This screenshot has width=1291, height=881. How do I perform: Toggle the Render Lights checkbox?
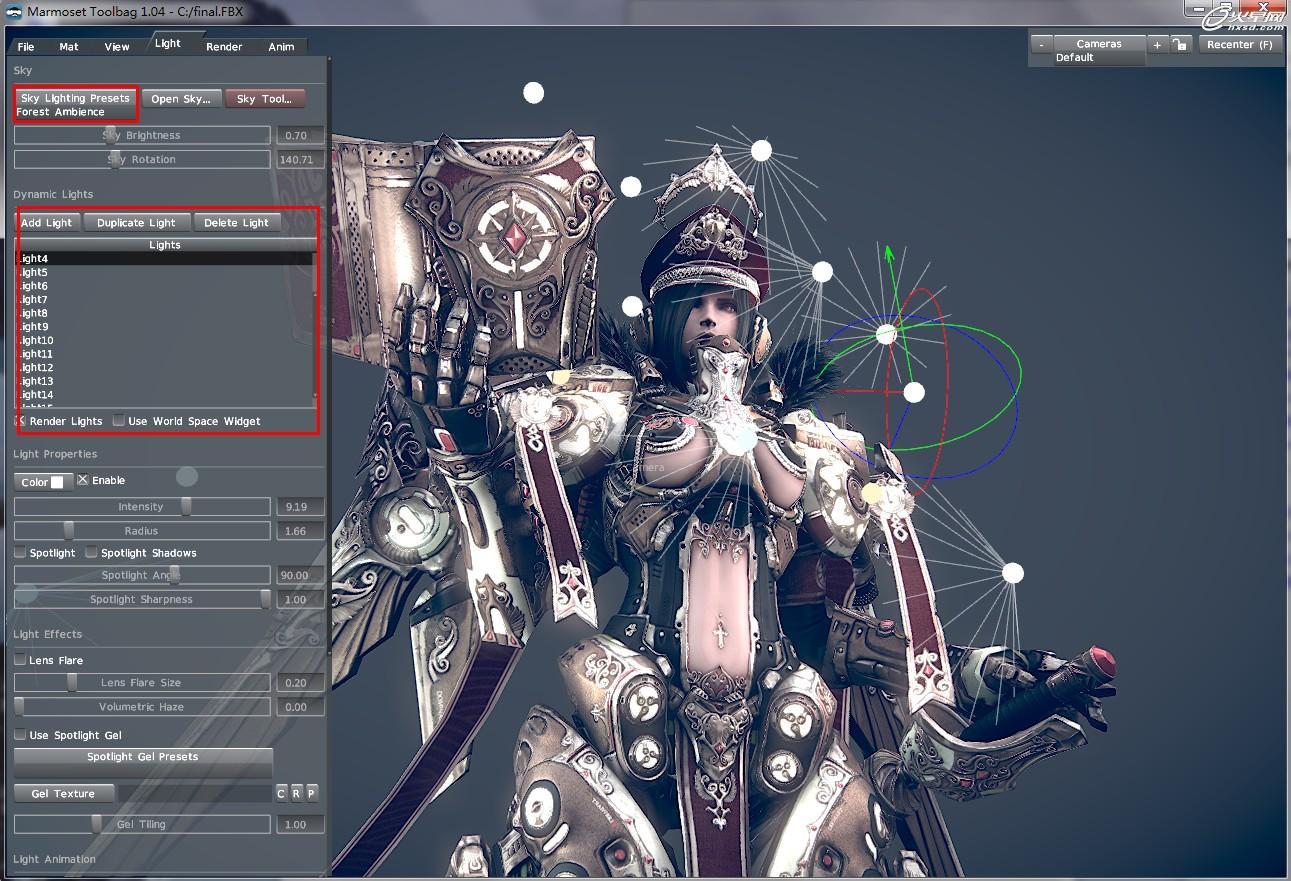[21, 421]
